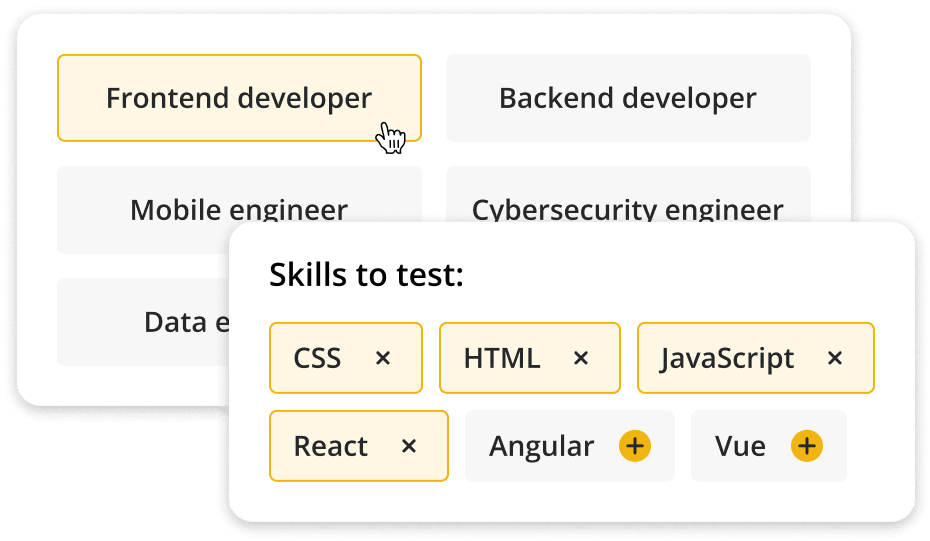930x541 pixels.
Task: Click the JavaScript chip text
Action: (728, 358)
